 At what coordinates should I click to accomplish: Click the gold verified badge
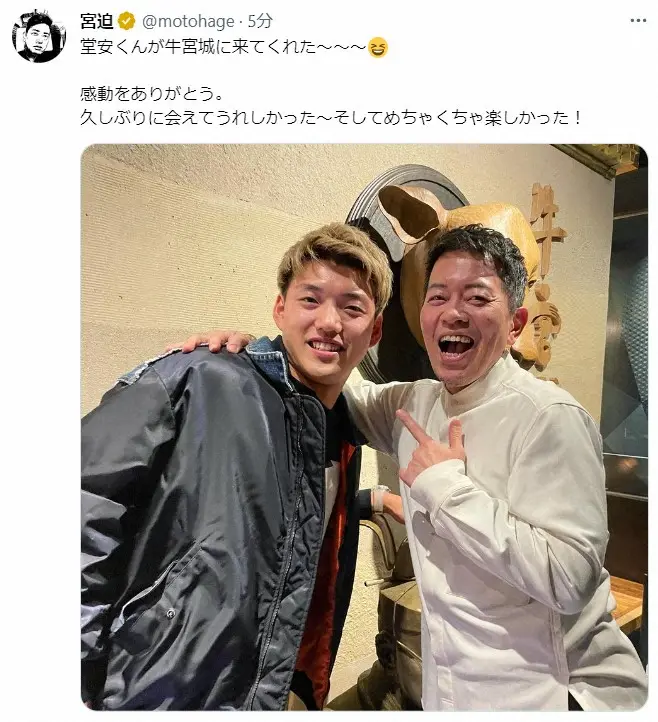click(x=127, y=21)
